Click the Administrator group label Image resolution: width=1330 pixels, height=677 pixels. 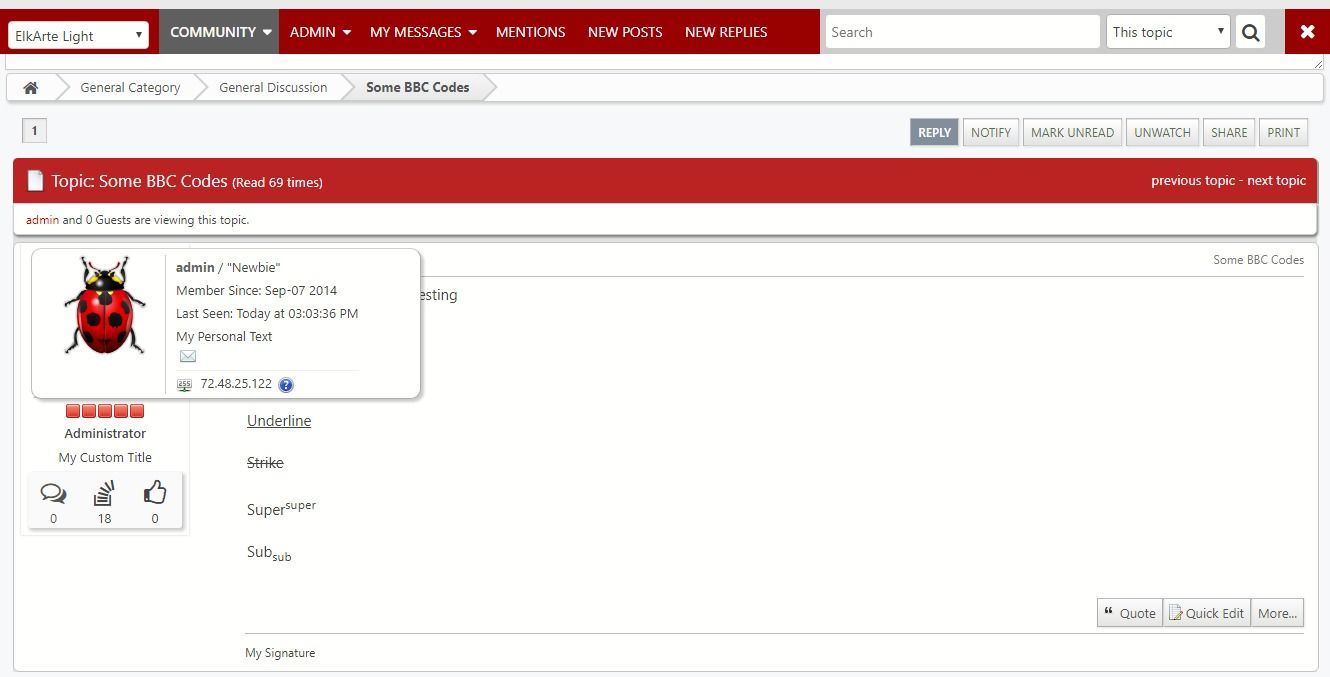(105, 434)
